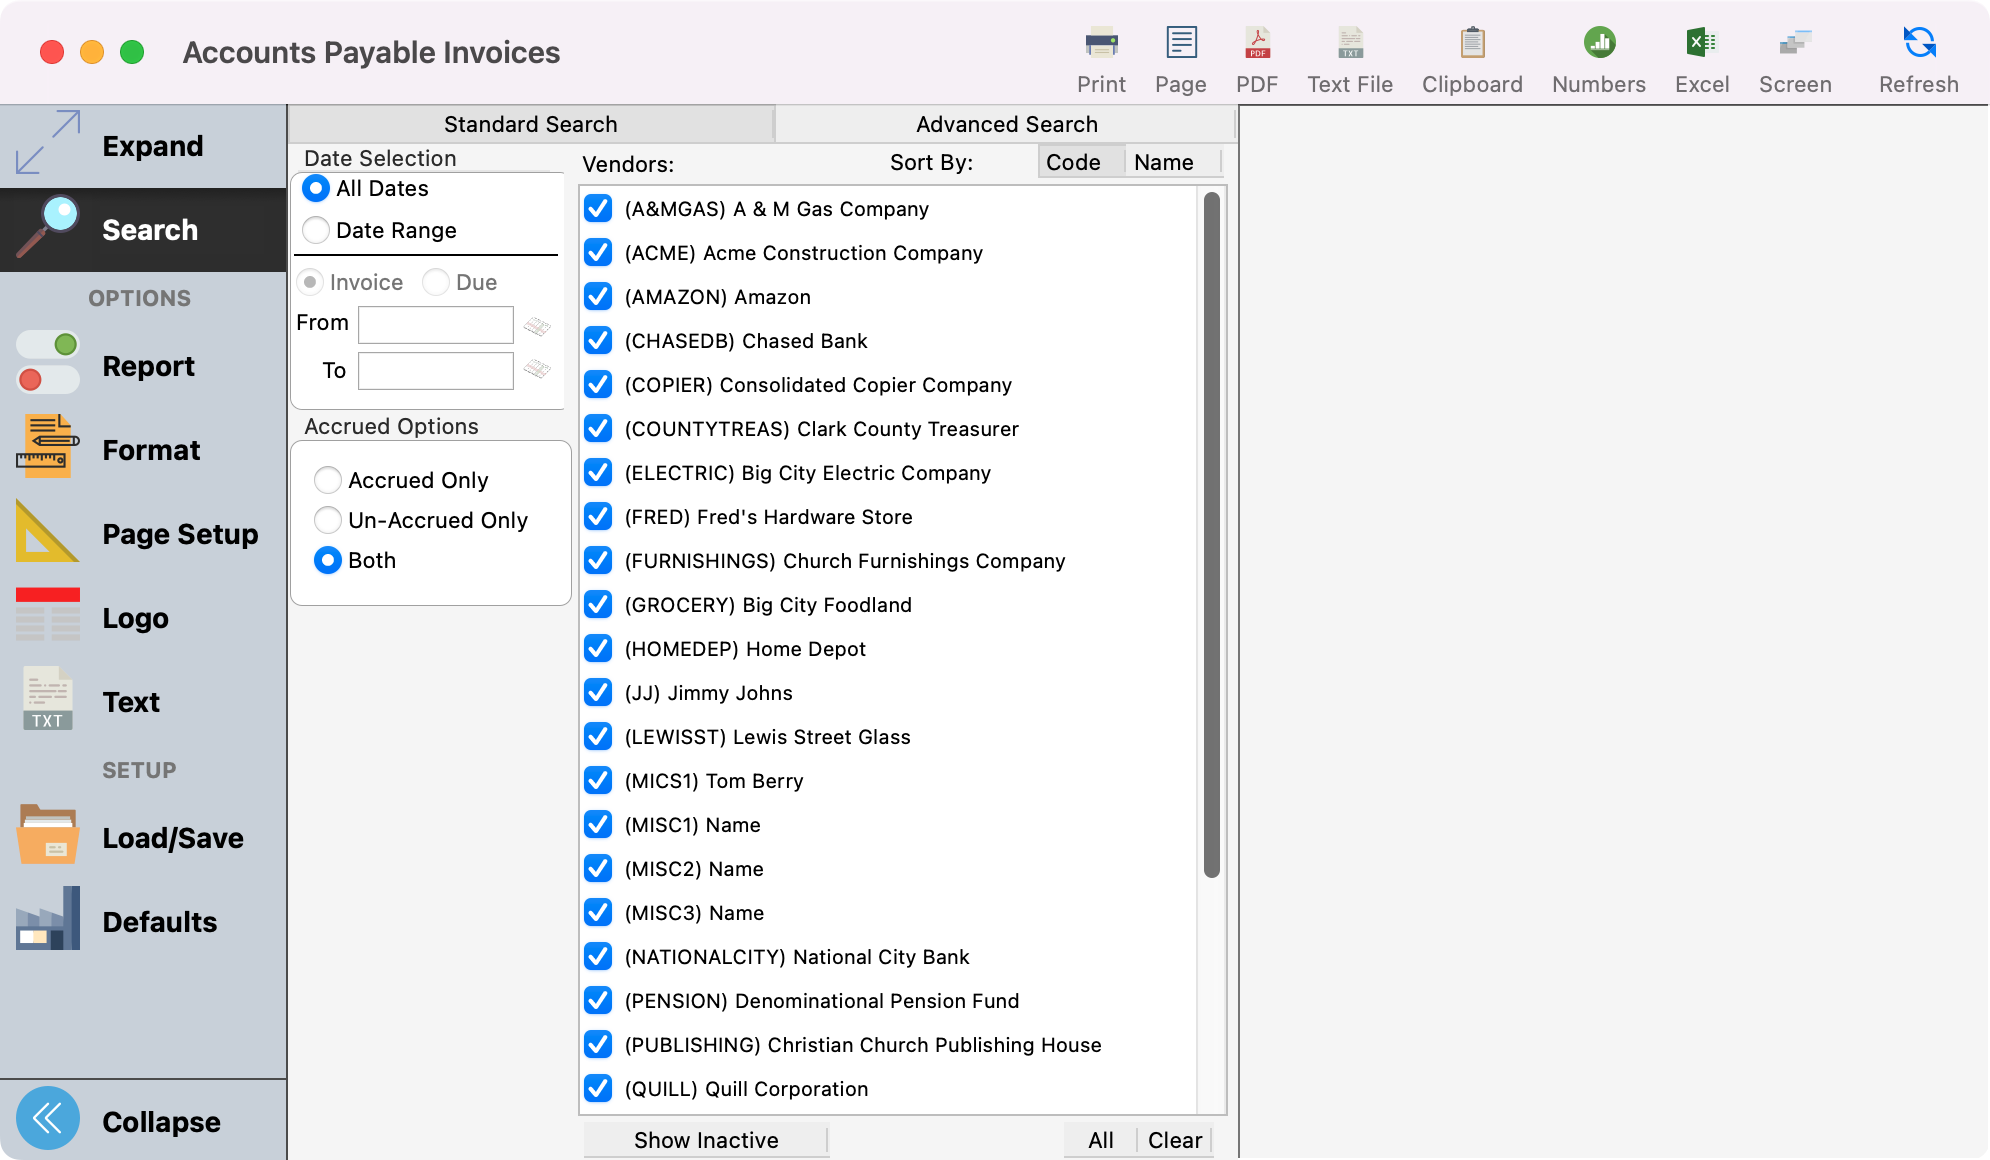Image resolution: width=1990 pixels, height=1160 pixels.
Task: Send report to Numbers
Action: pos(1598,44)
